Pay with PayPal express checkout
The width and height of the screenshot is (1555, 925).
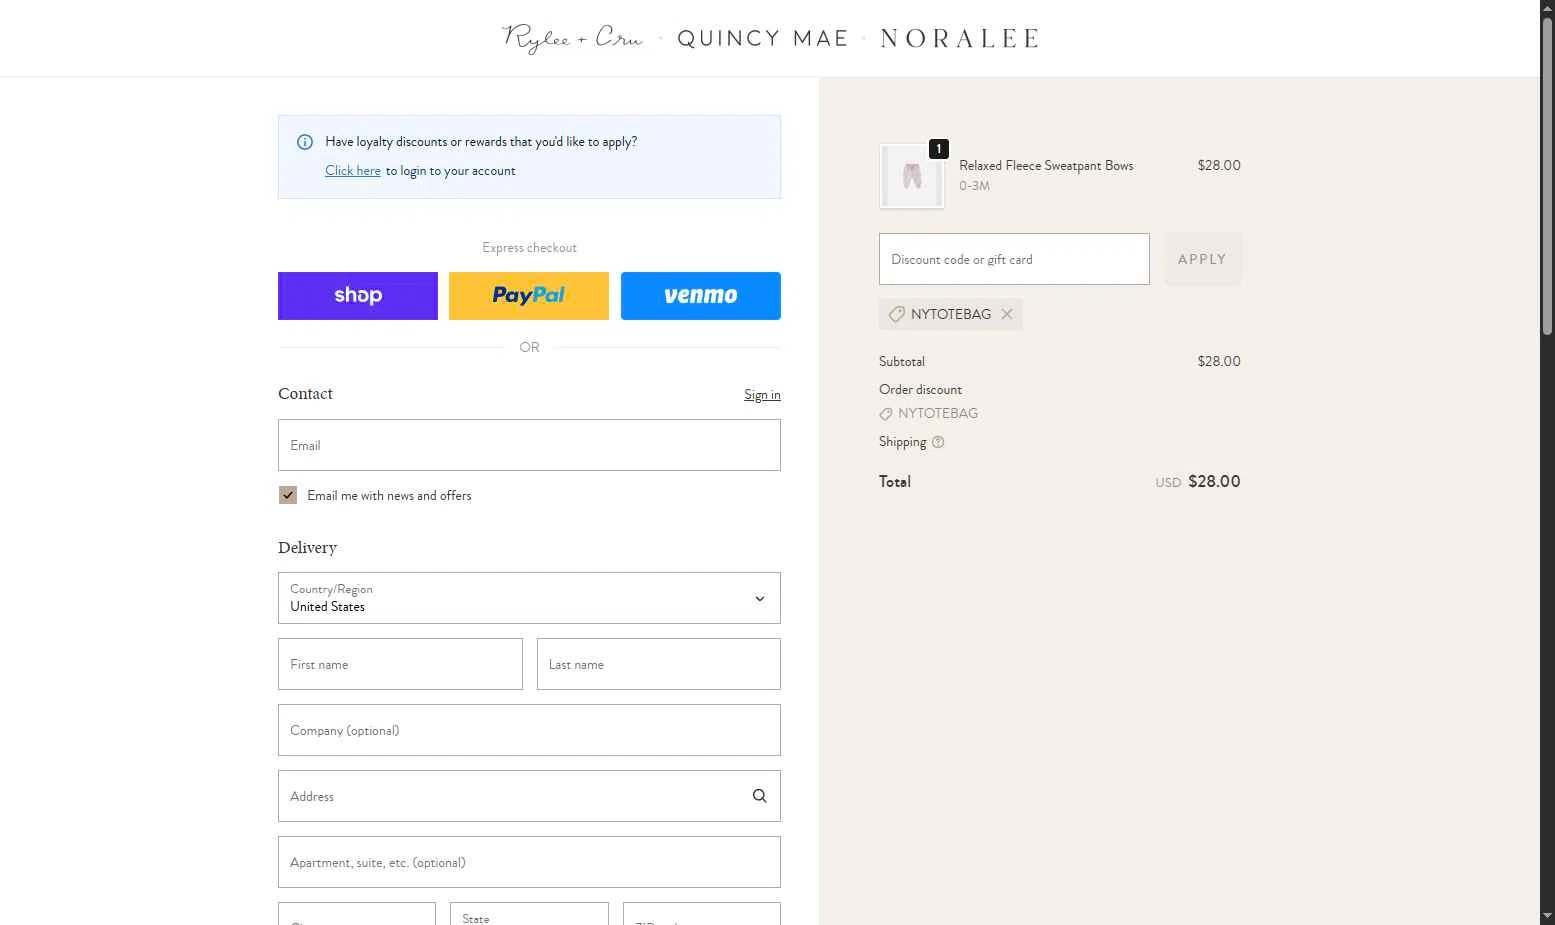point(529,296)
